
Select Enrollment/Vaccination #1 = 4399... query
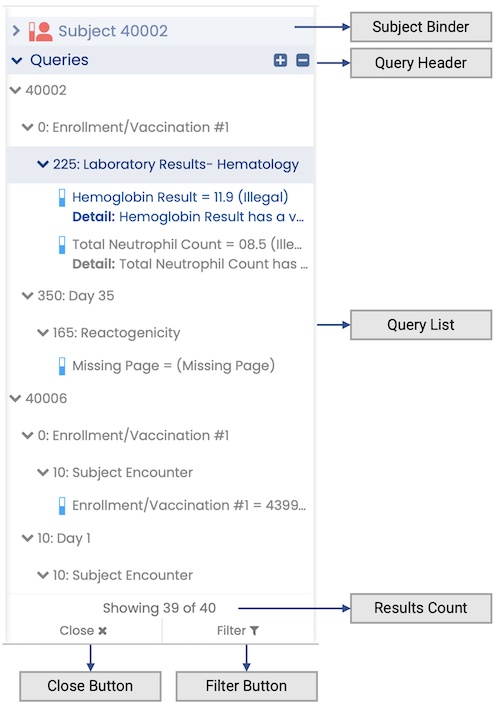pos(189,505)
